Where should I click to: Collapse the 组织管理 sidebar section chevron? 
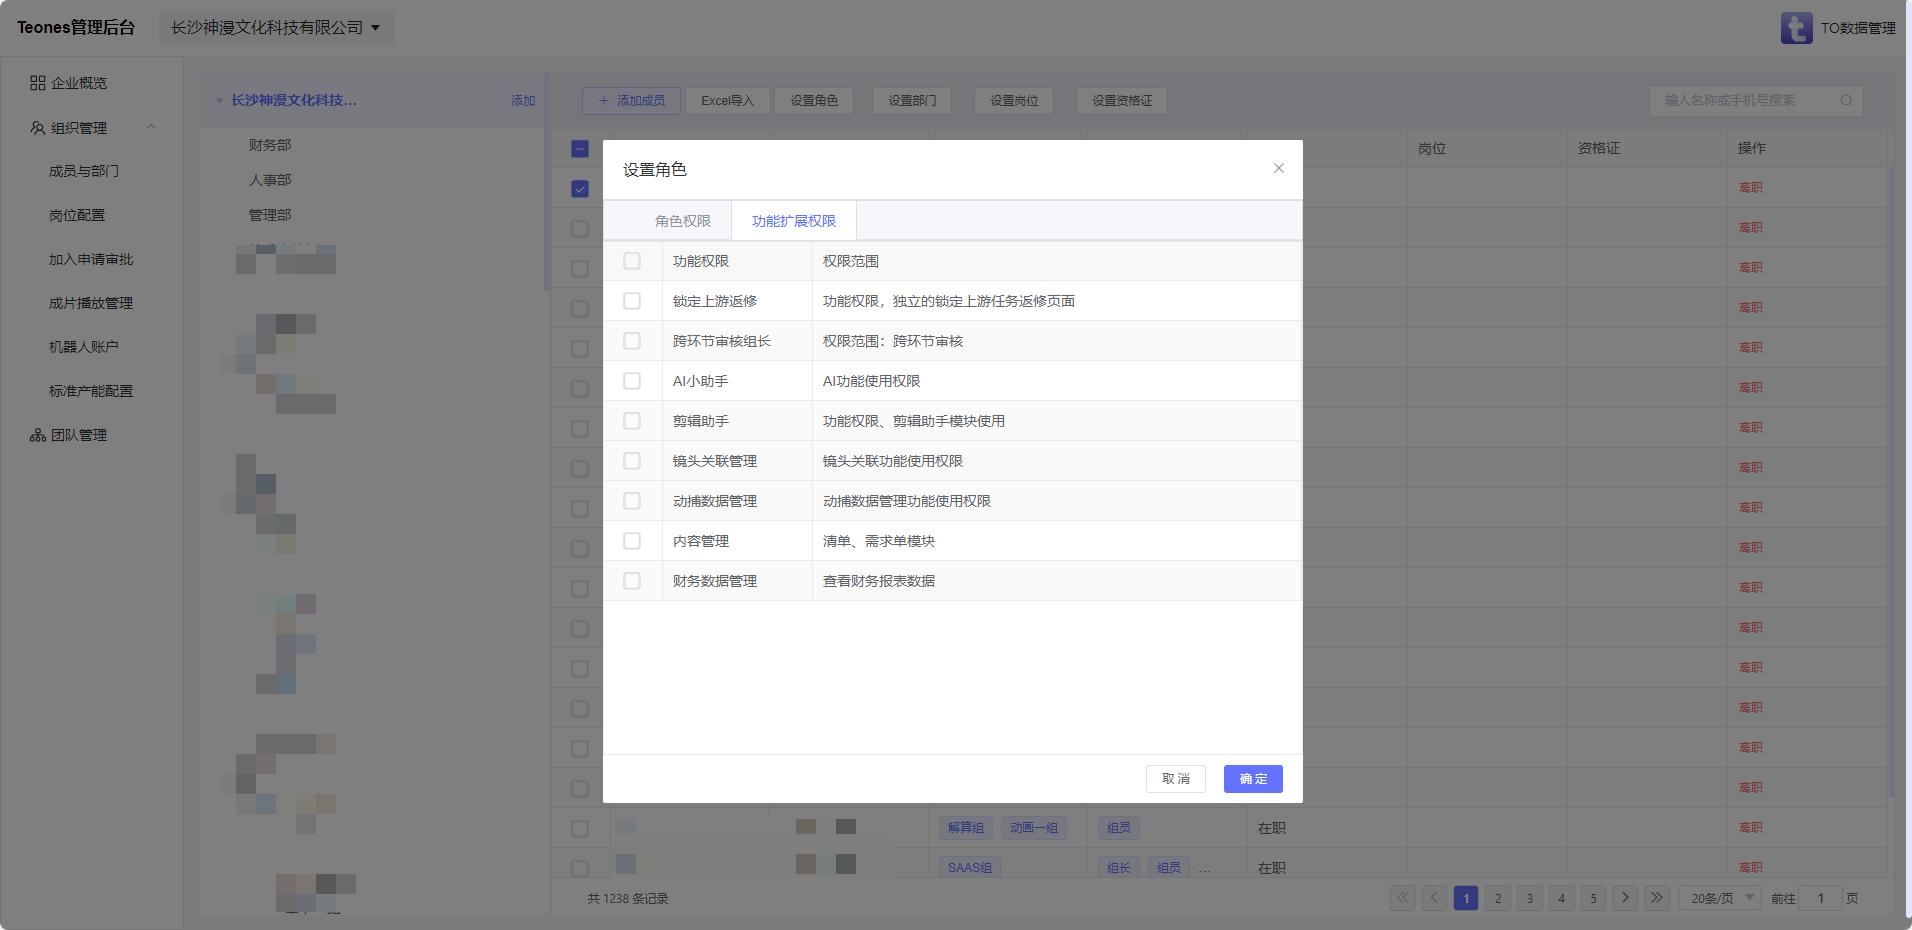tap(151, 127)
